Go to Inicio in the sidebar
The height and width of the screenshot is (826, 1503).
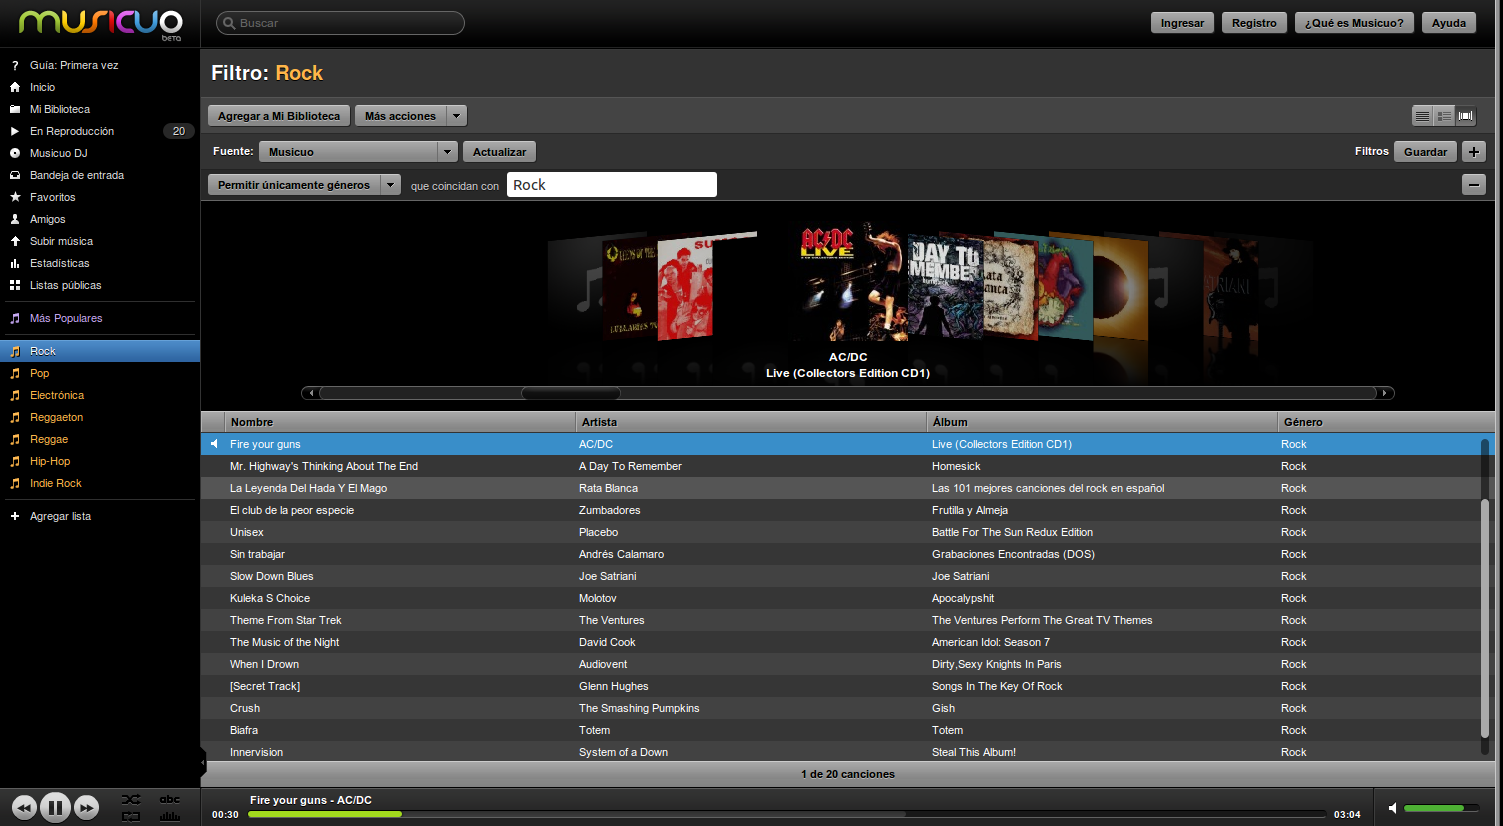(x=42, y=87)
